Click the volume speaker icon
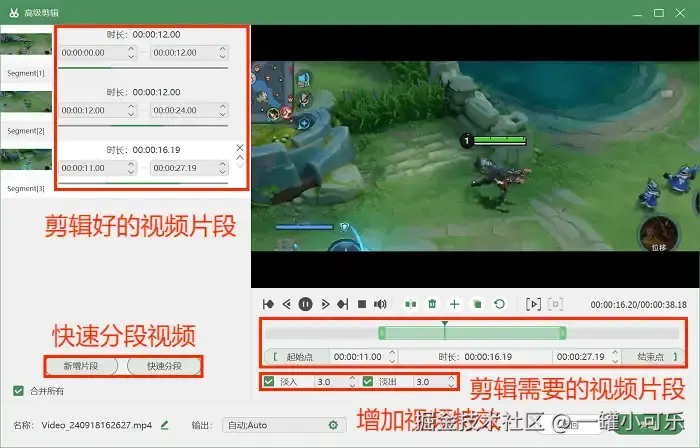Image resolution: width=700 pixels, height=448 pixels. point(380,304)
